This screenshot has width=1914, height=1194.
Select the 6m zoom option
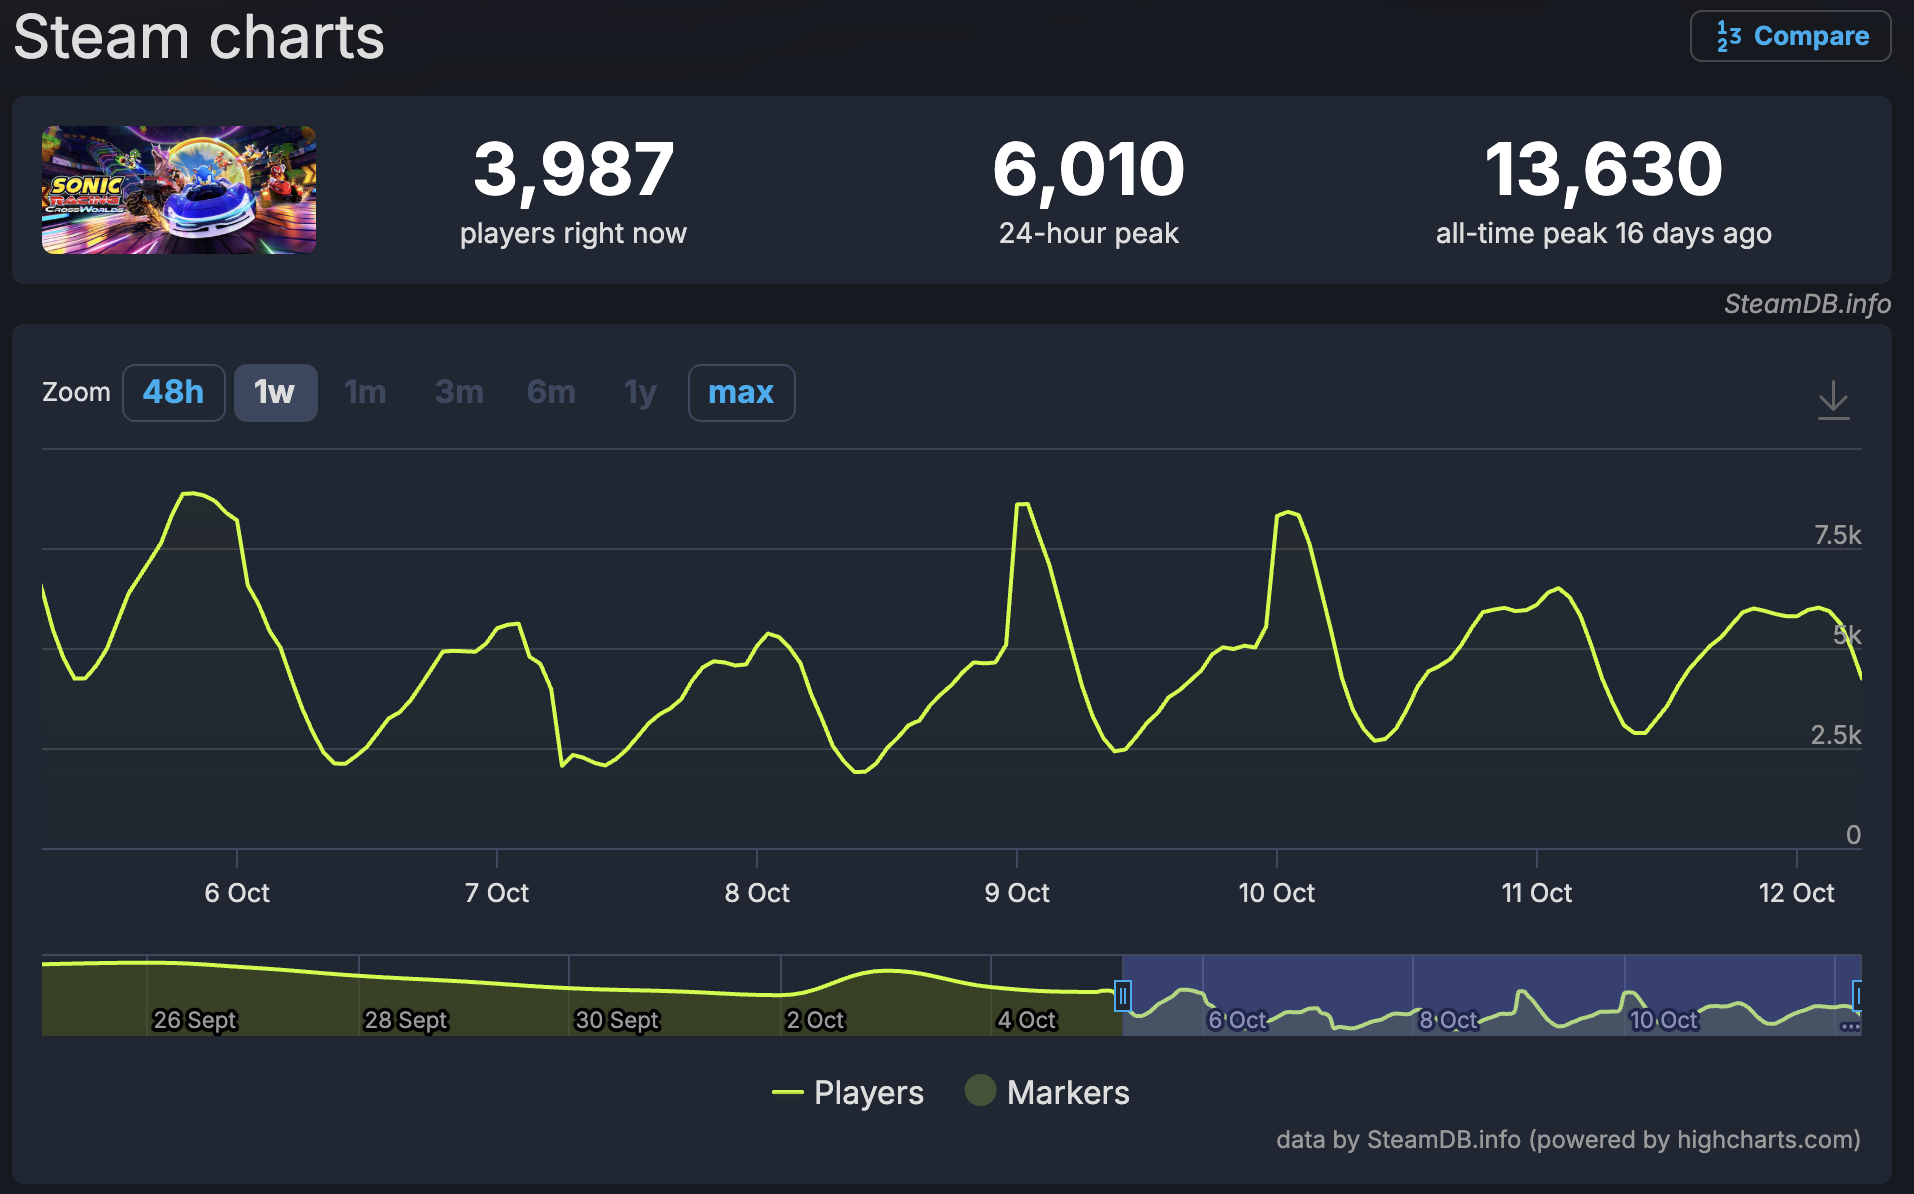tap(551, 392)
